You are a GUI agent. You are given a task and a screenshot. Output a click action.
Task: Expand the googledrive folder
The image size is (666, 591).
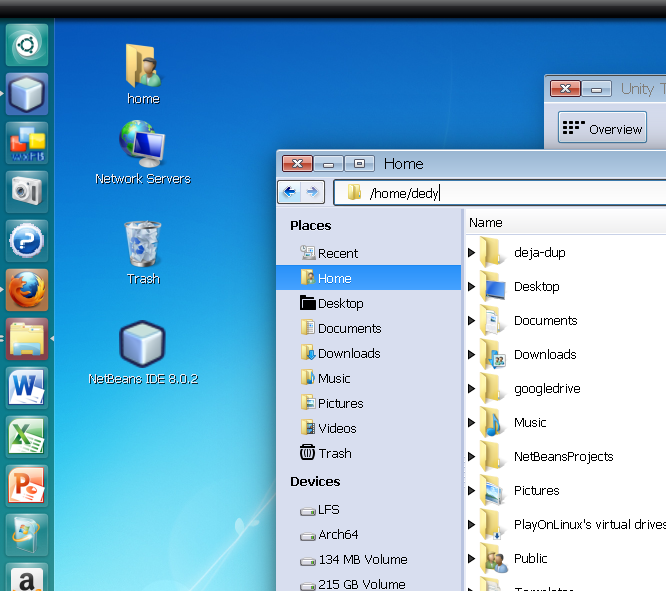point(471,388)
